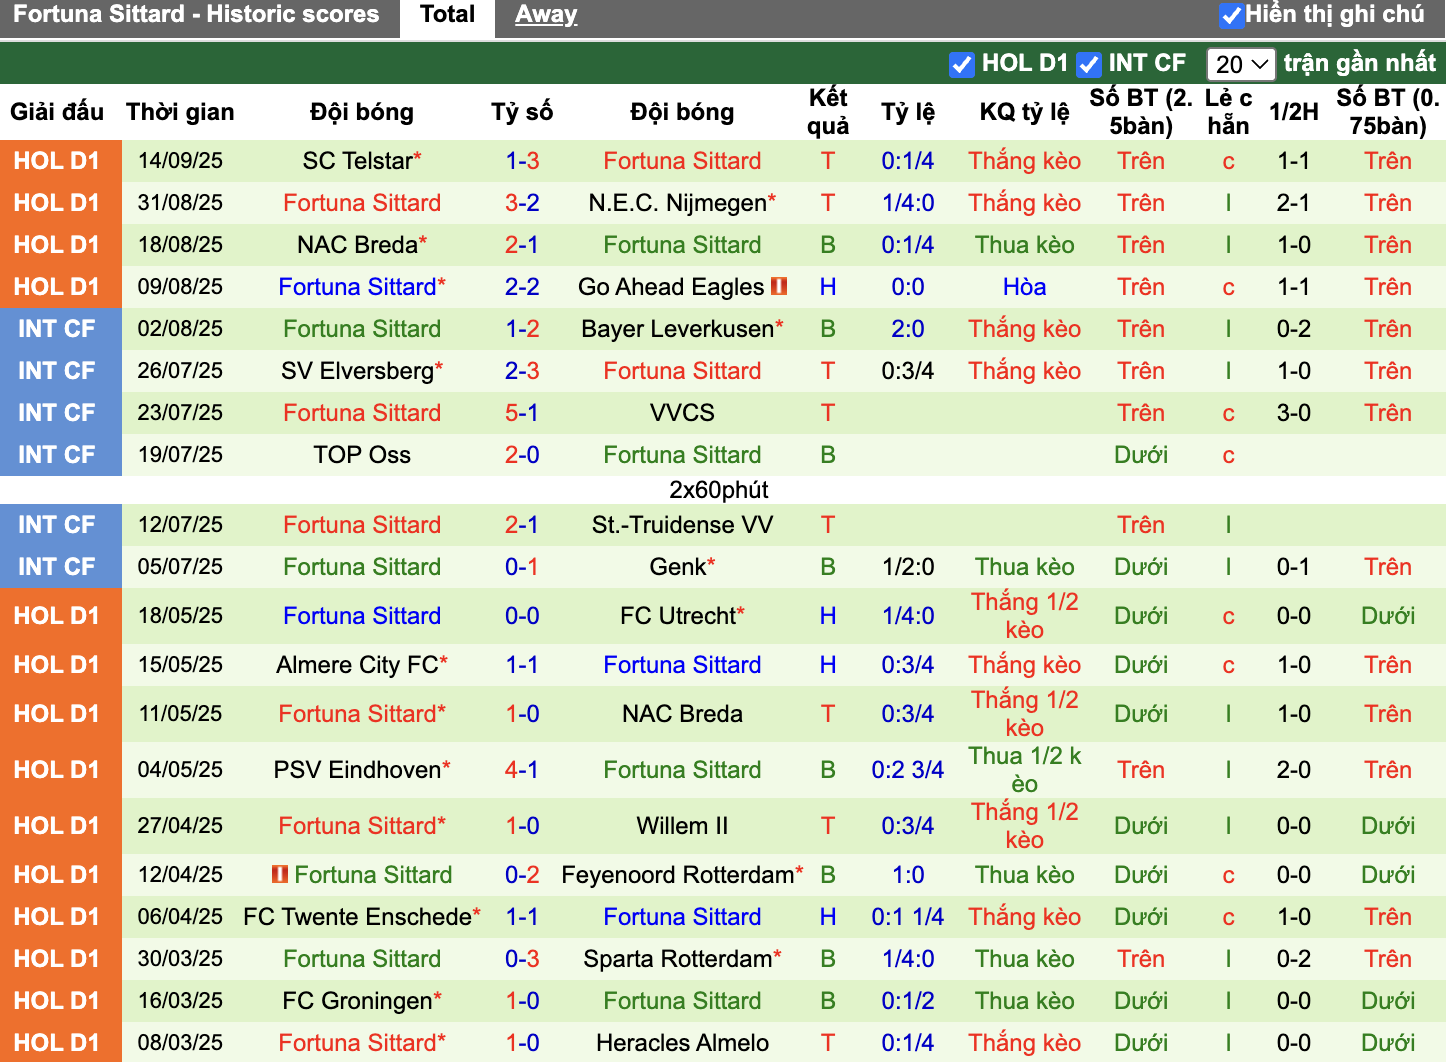Click the 2x60phút match note
Viewport: 1446px width, 1062px height.
(x=719, y=490)
